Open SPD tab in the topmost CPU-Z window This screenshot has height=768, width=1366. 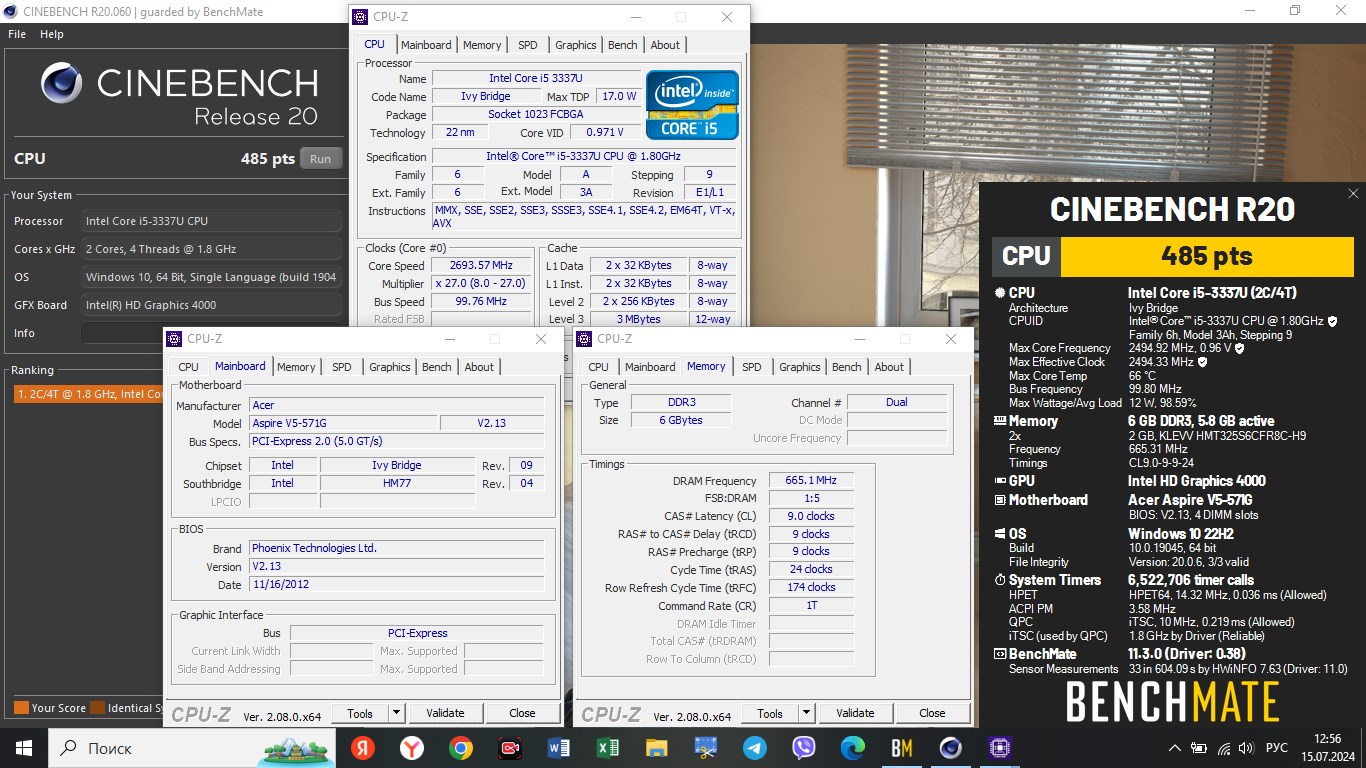(528, 45)
